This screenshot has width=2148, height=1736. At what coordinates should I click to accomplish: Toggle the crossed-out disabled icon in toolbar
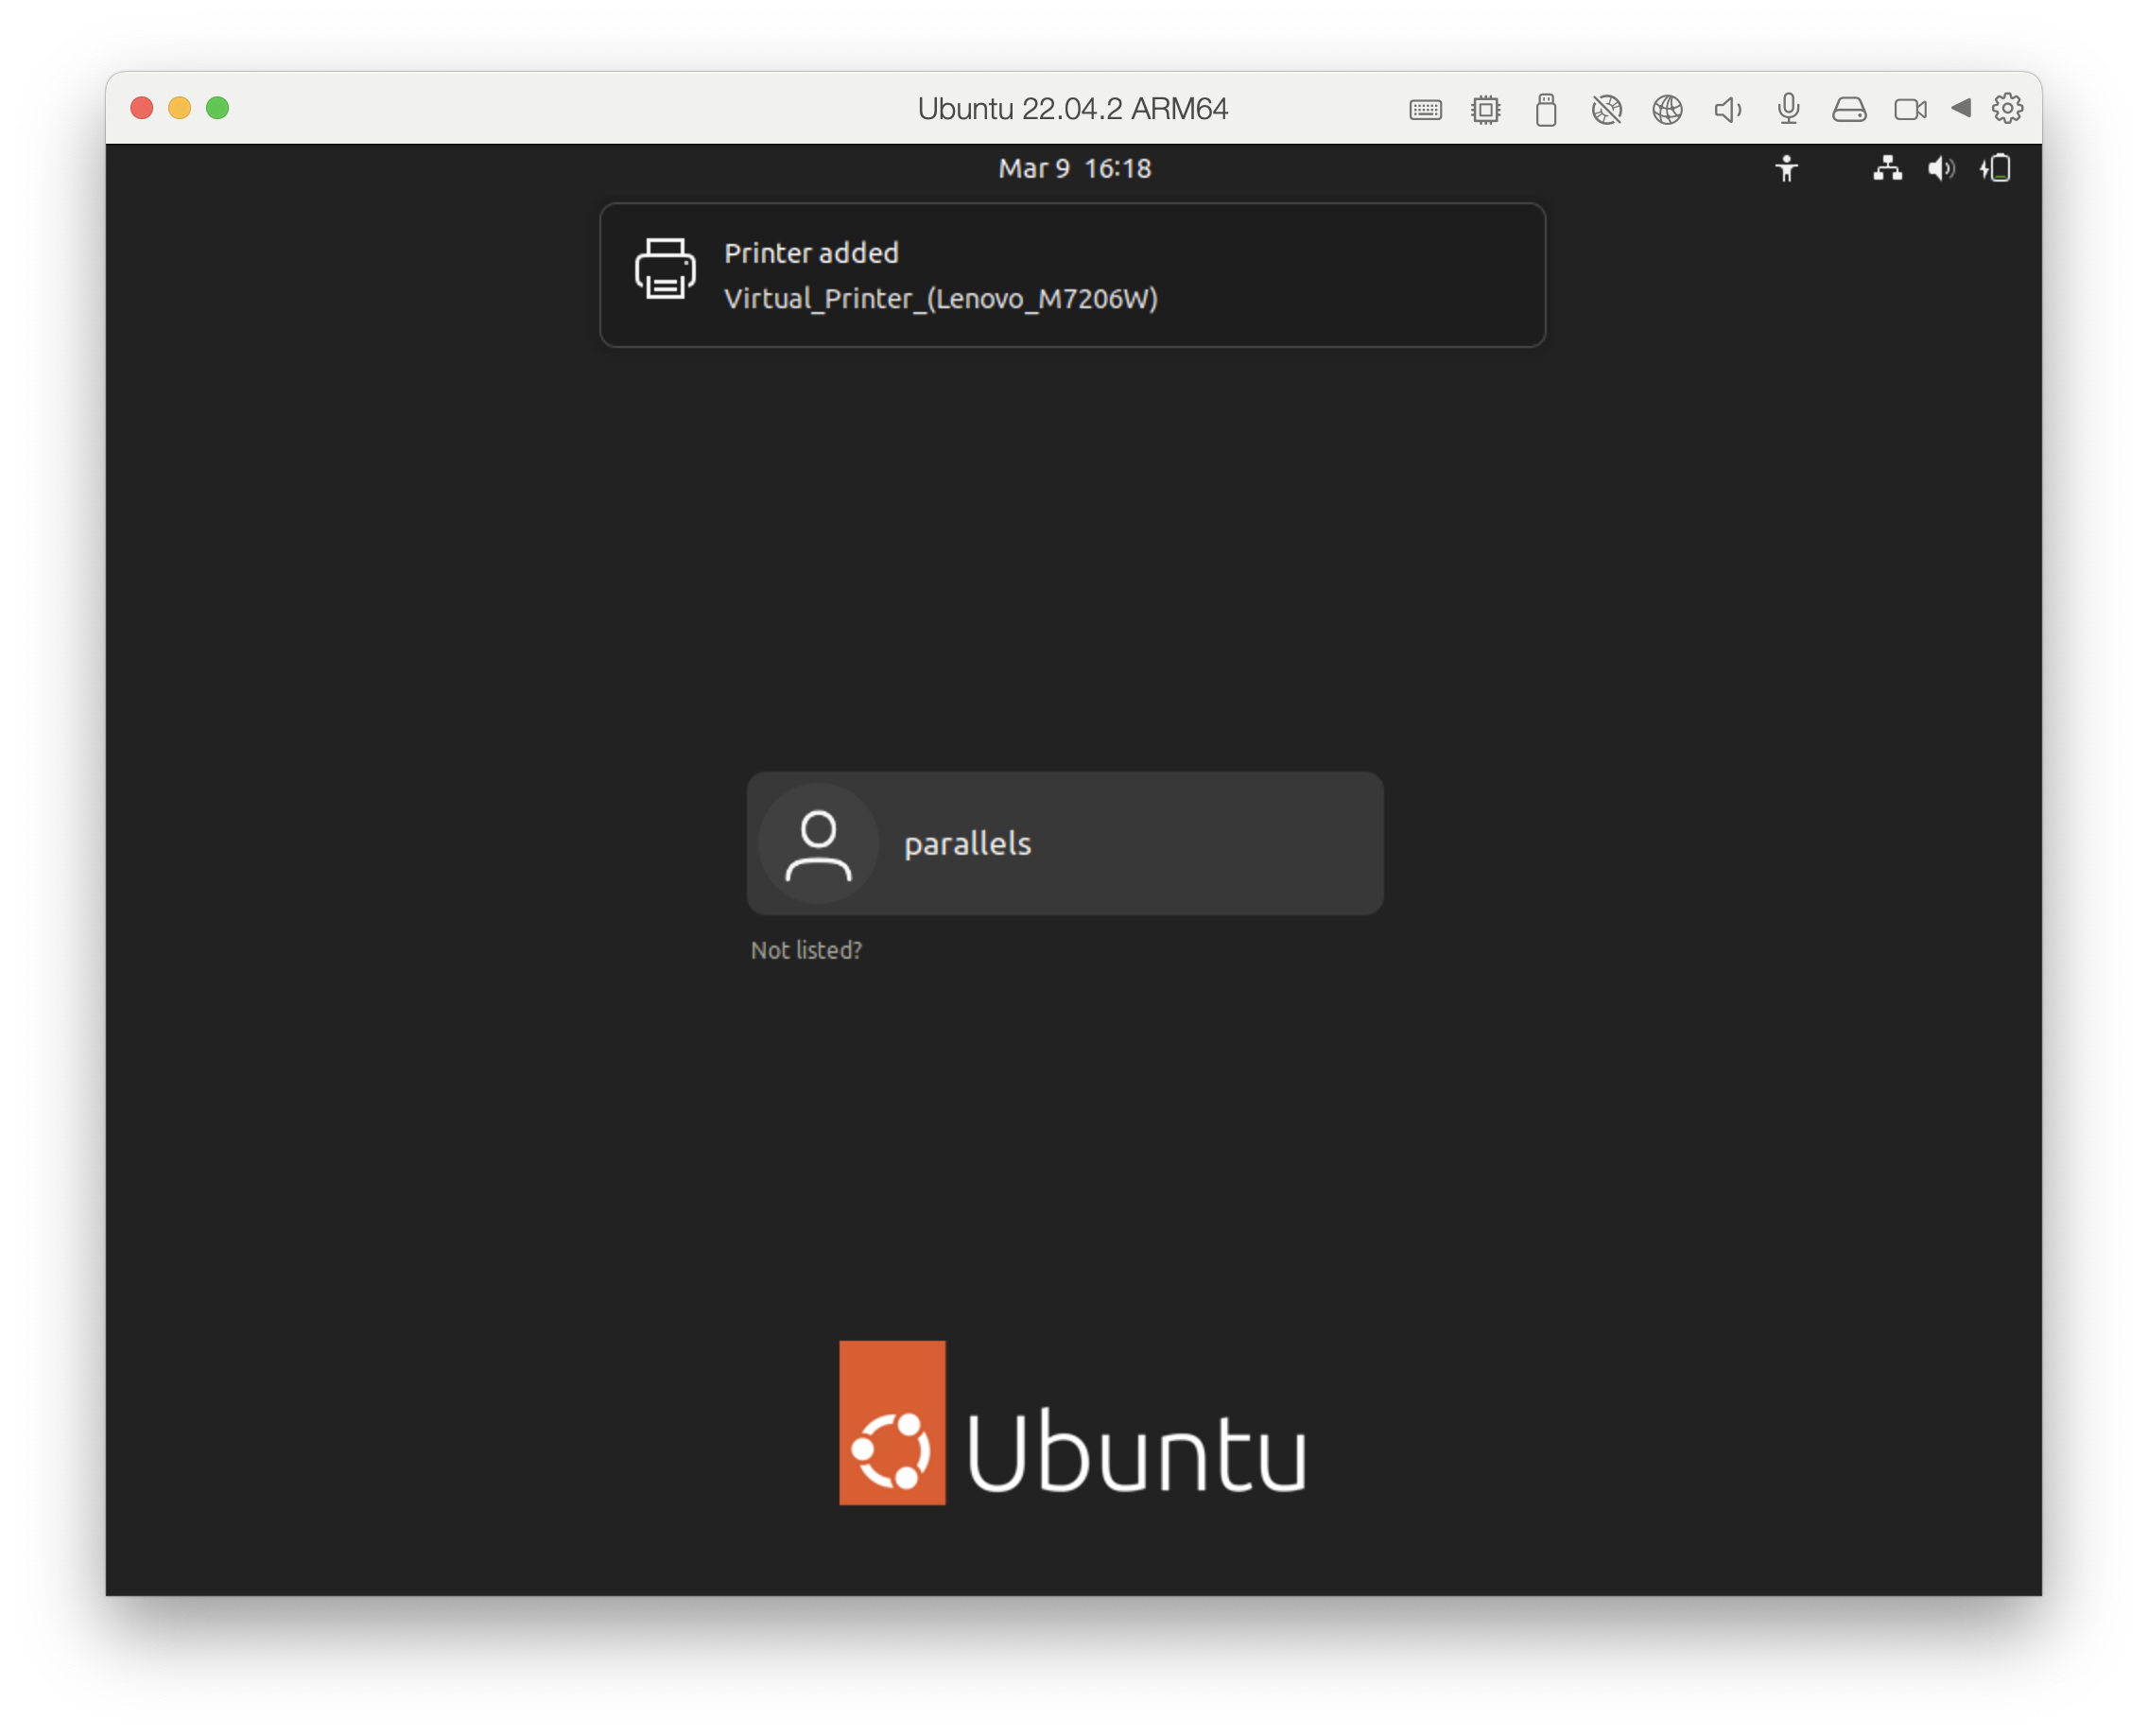[1606, 109]
